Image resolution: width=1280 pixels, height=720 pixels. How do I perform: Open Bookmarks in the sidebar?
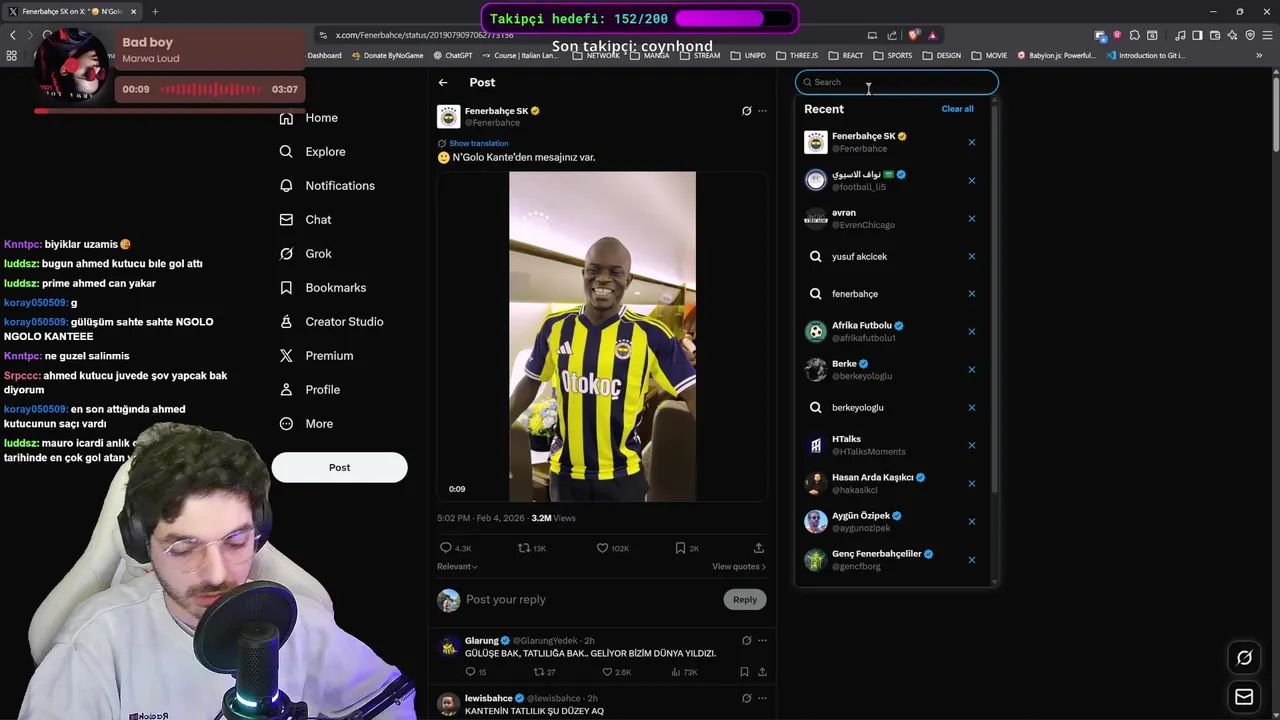pos(322,288)
